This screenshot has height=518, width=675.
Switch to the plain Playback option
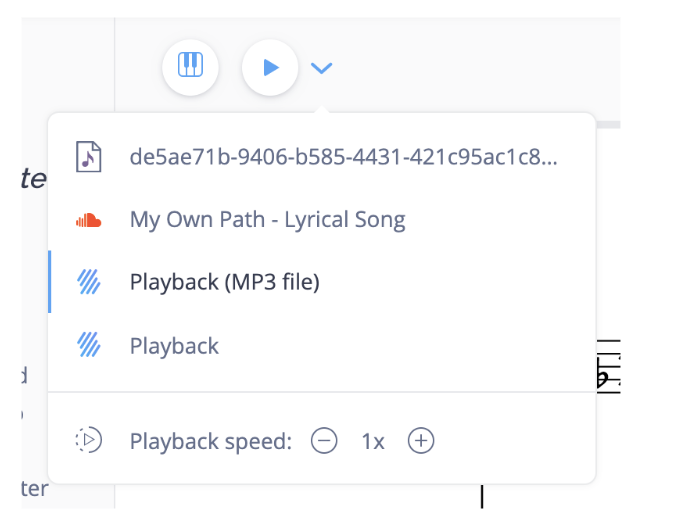pos(322,345)
